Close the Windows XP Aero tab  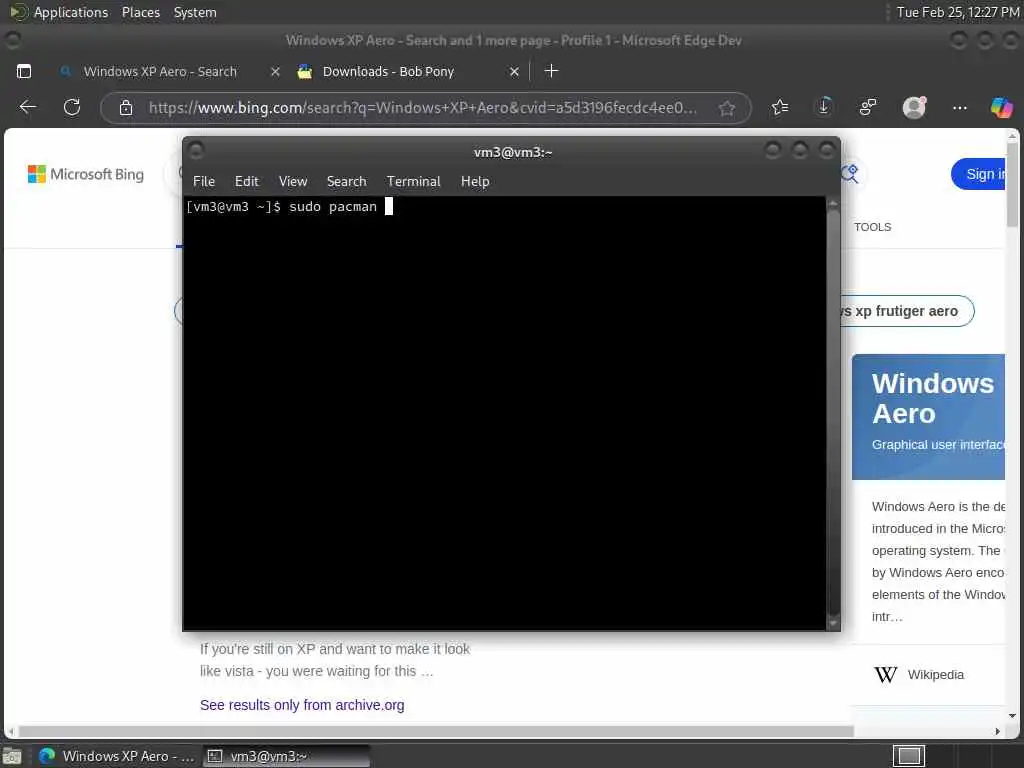(x=276, y=72)
